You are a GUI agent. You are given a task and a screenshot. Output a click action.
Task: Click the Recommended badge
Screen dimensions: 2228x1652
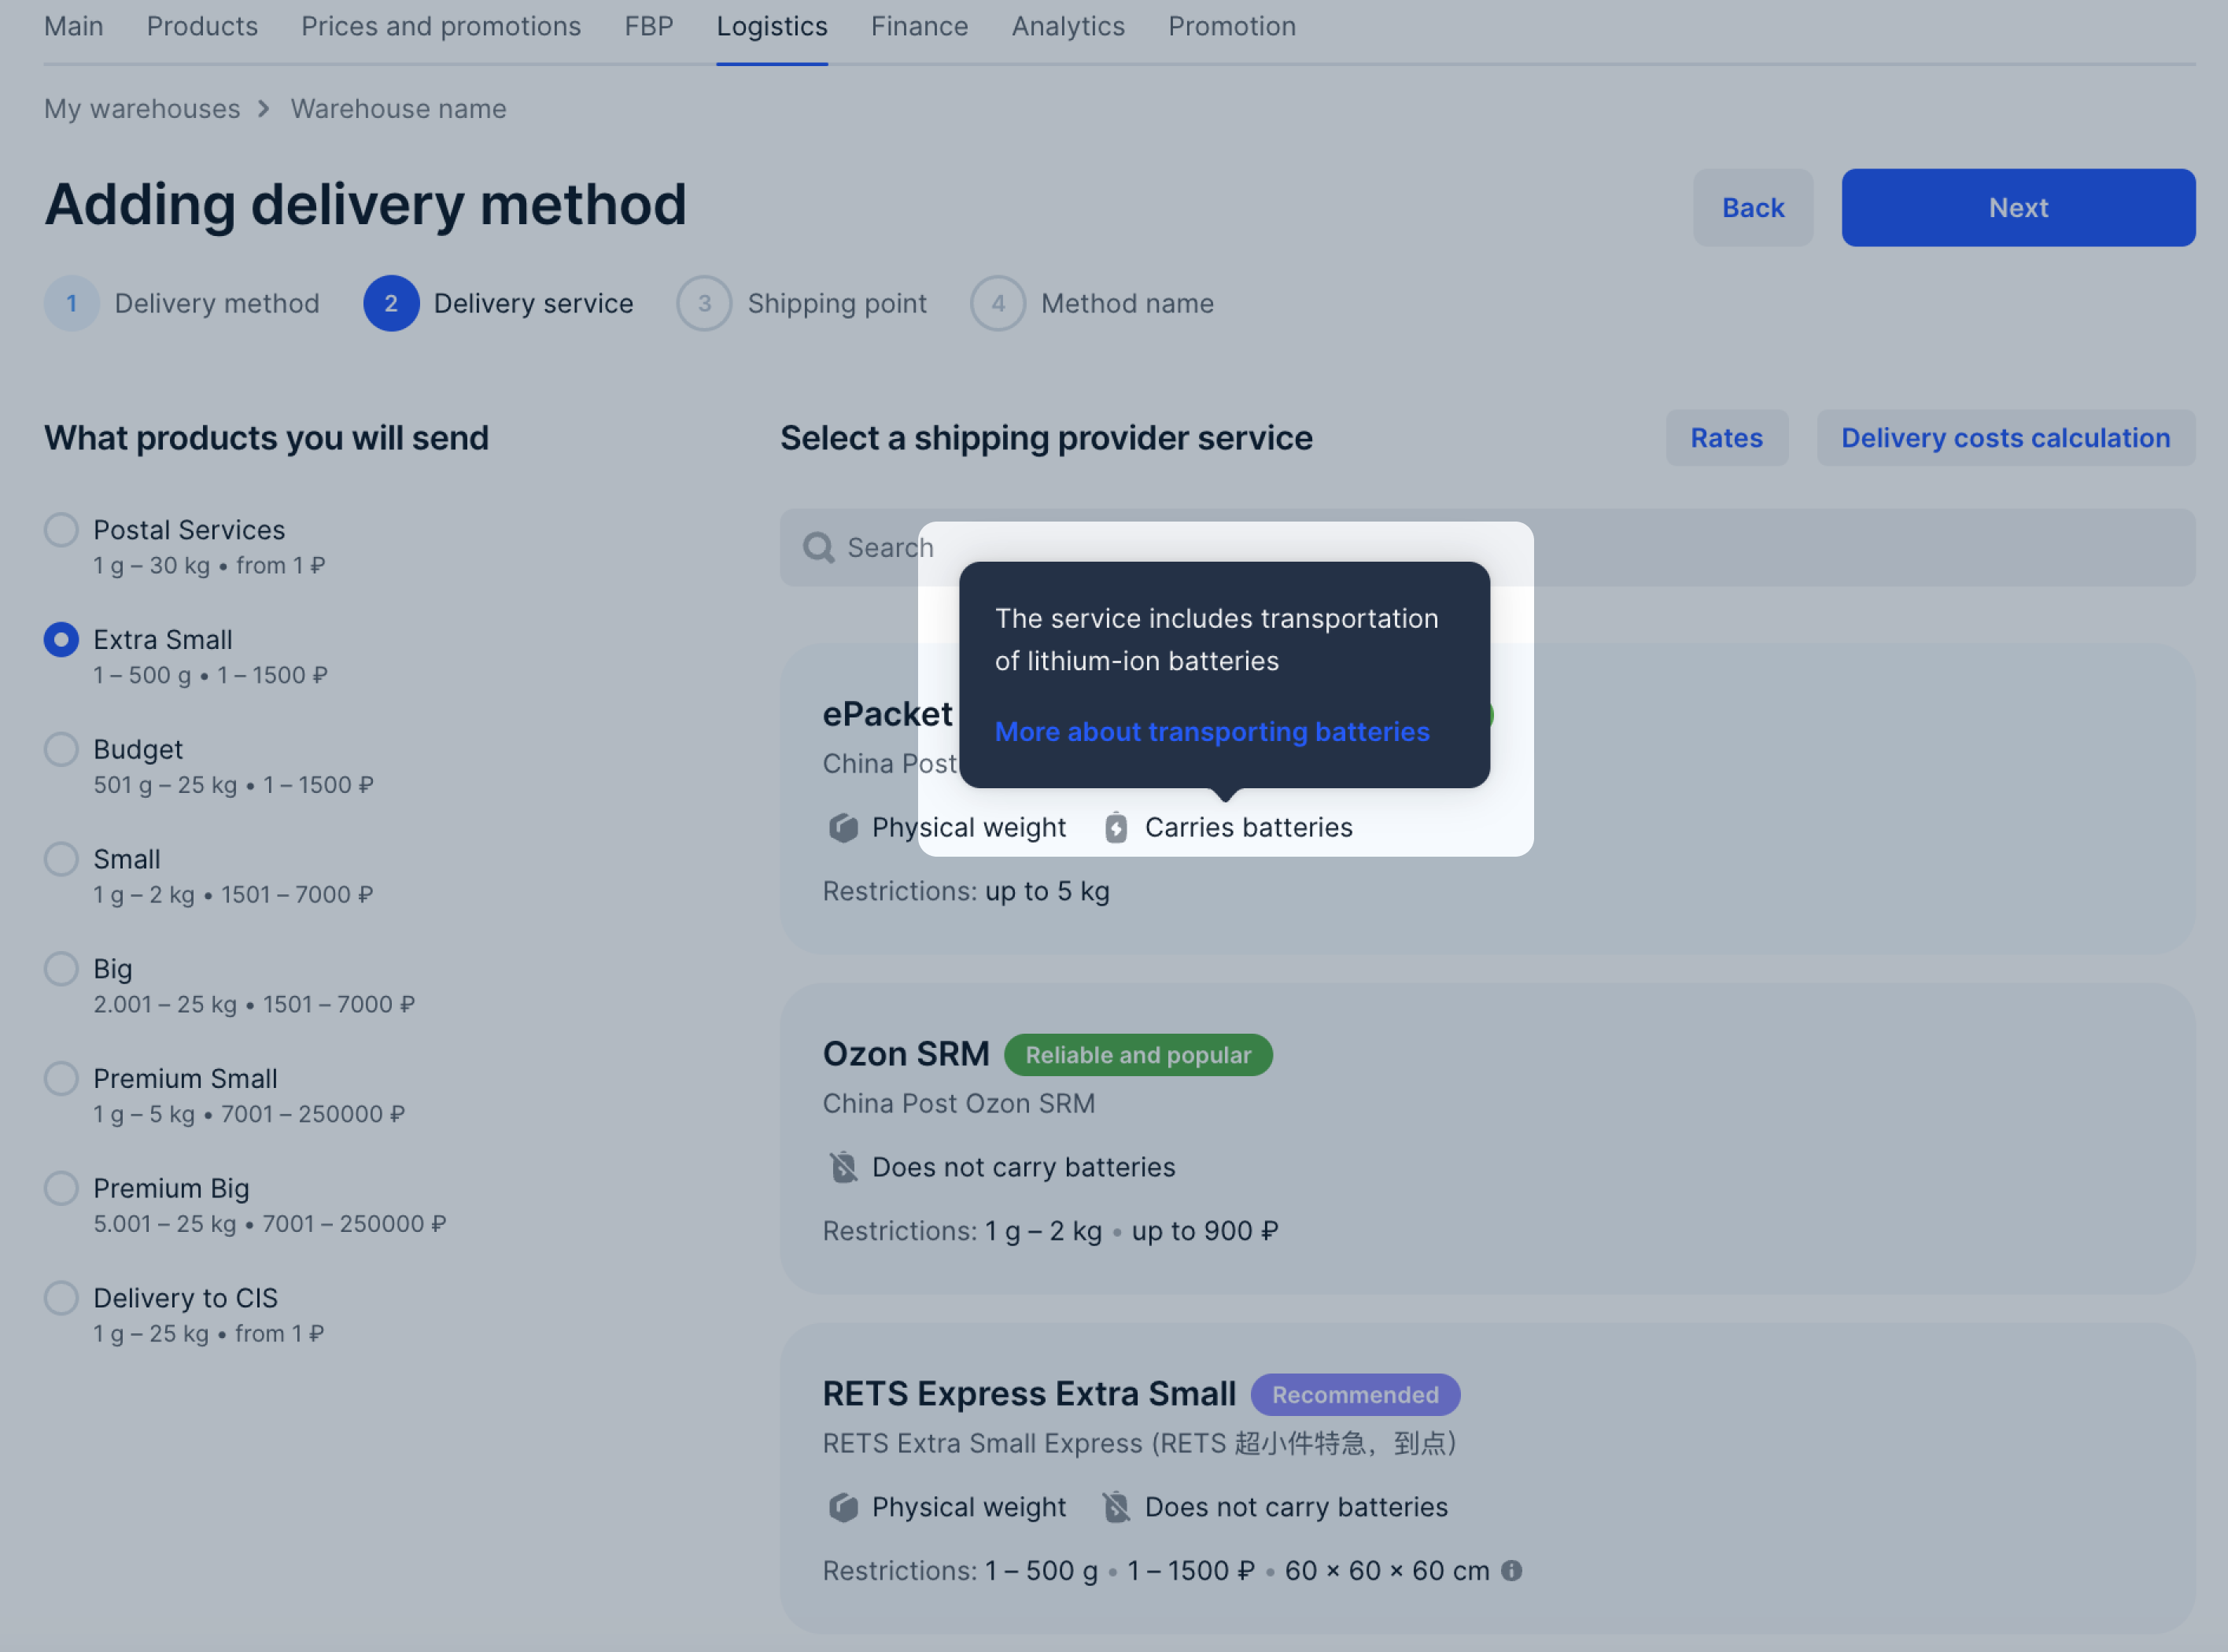(x=1355, y=1395)
